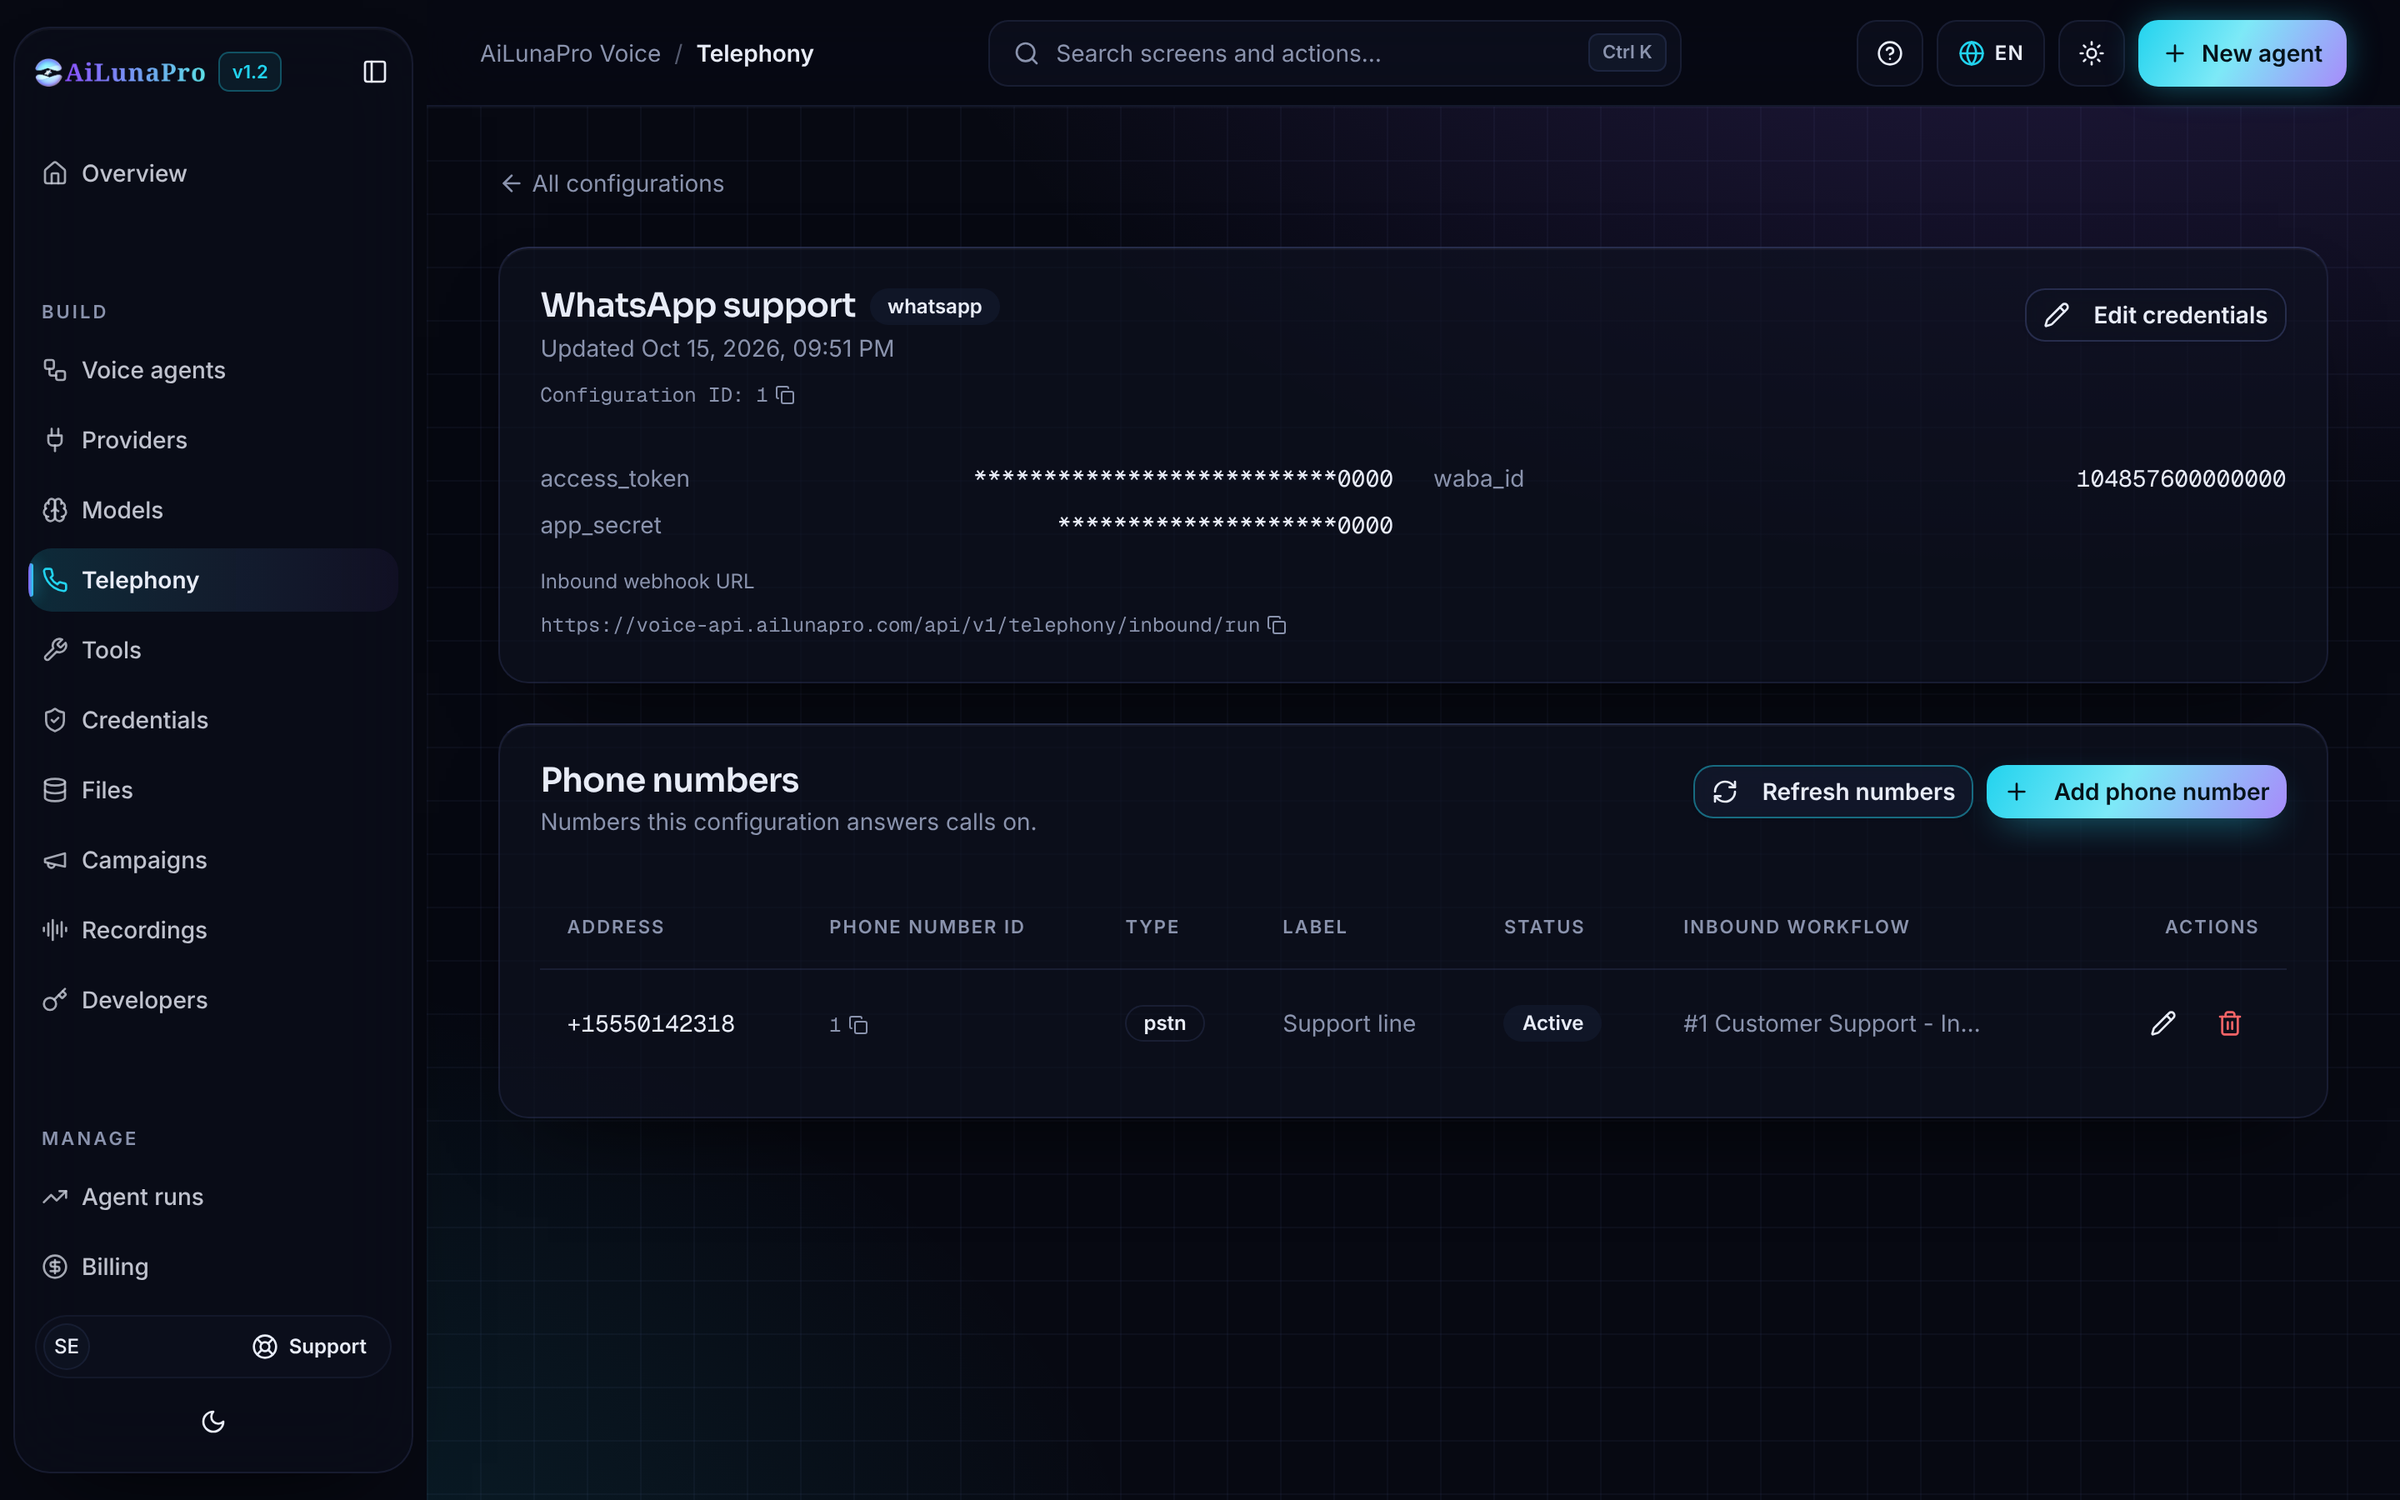Open the SE user avatar
This screenshot has height=1500, width=2400.
click(66, 1346)
